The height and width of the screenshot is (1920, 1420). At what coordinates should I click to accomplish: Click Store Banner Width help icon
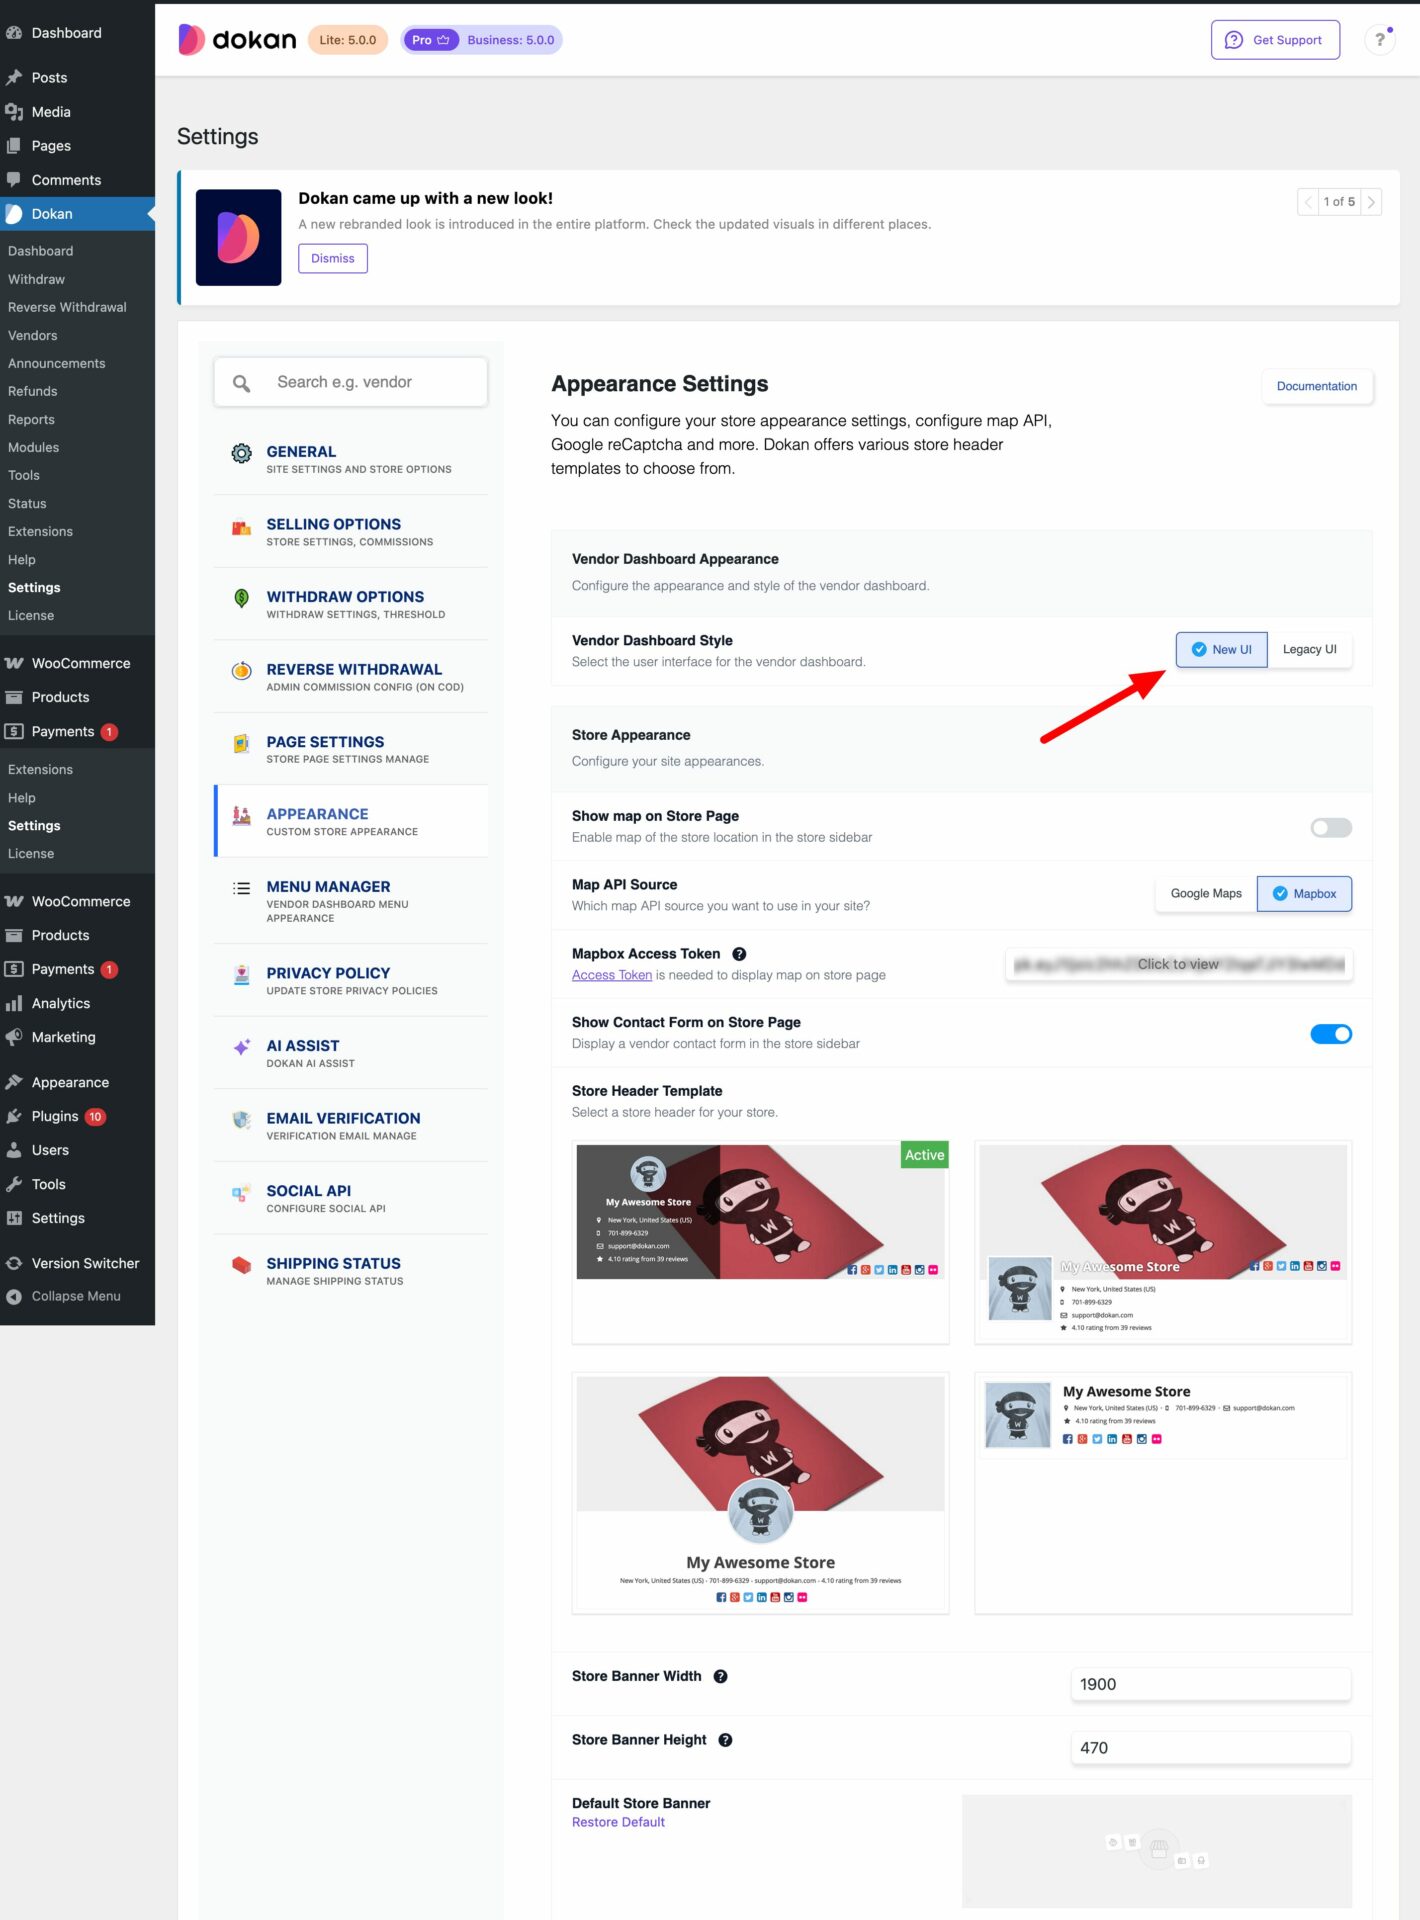pos(720,1676)
